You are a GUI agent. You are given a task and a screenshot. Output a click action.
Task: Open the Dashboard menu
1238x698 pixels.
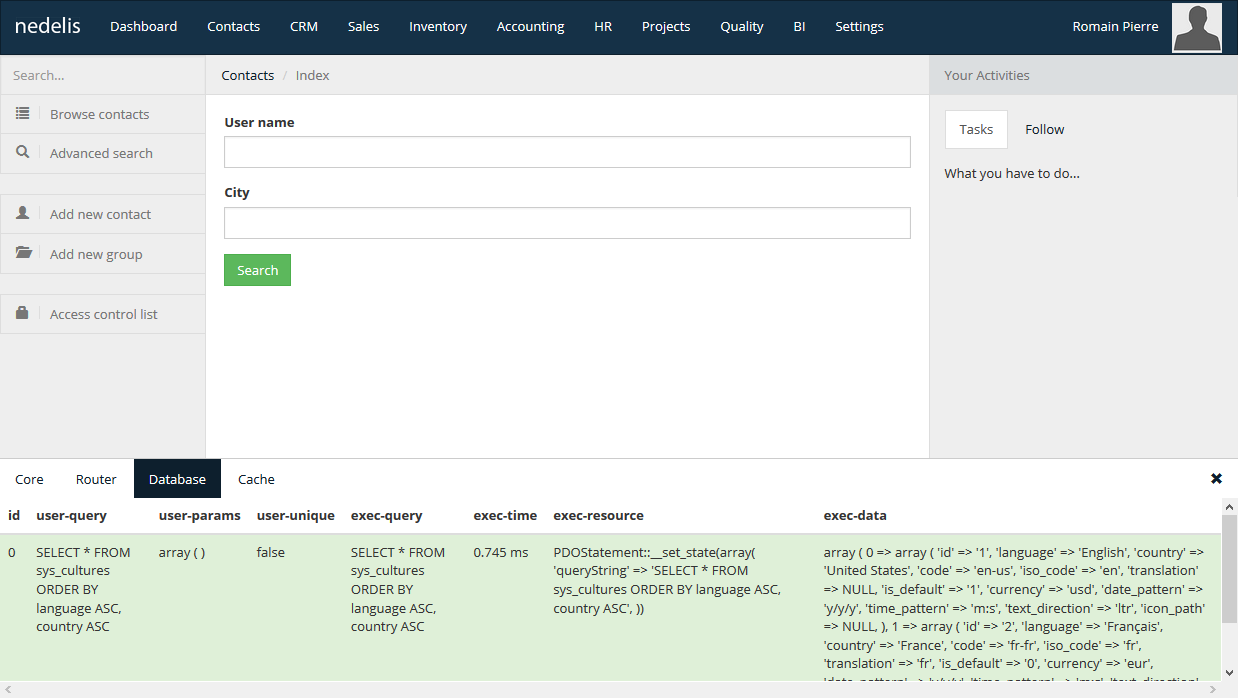(x=143, y=27)
